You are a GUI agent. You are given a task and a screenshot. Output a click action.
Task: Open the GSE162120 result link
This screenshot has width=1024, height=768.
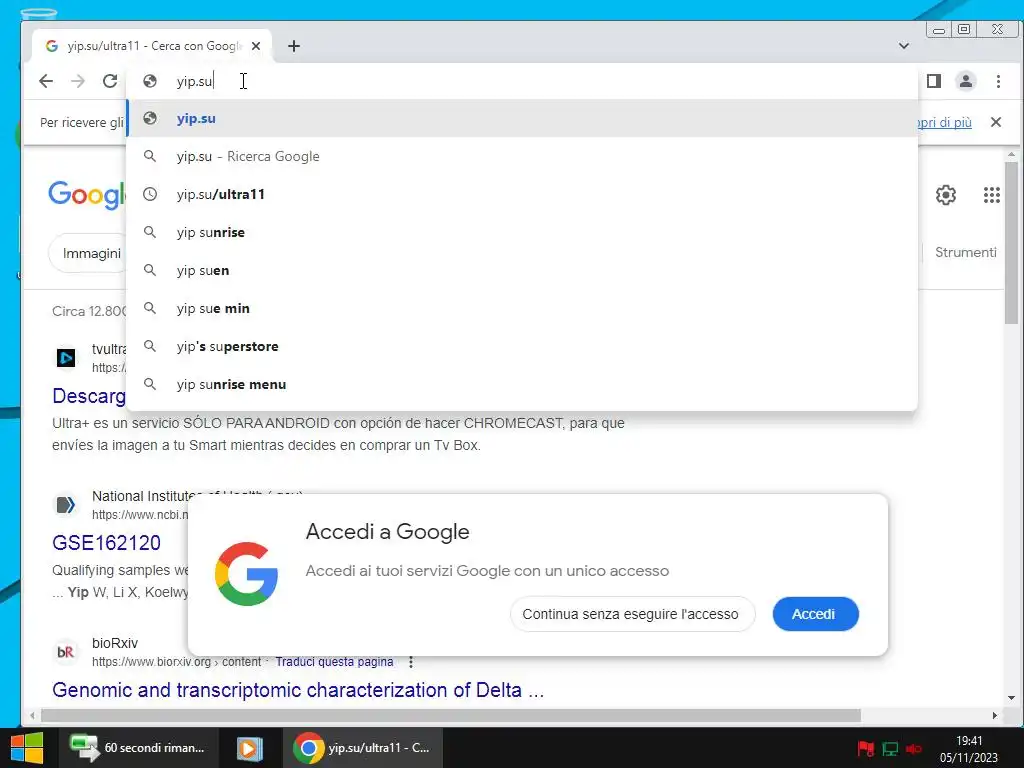click(x=106, y=543)
